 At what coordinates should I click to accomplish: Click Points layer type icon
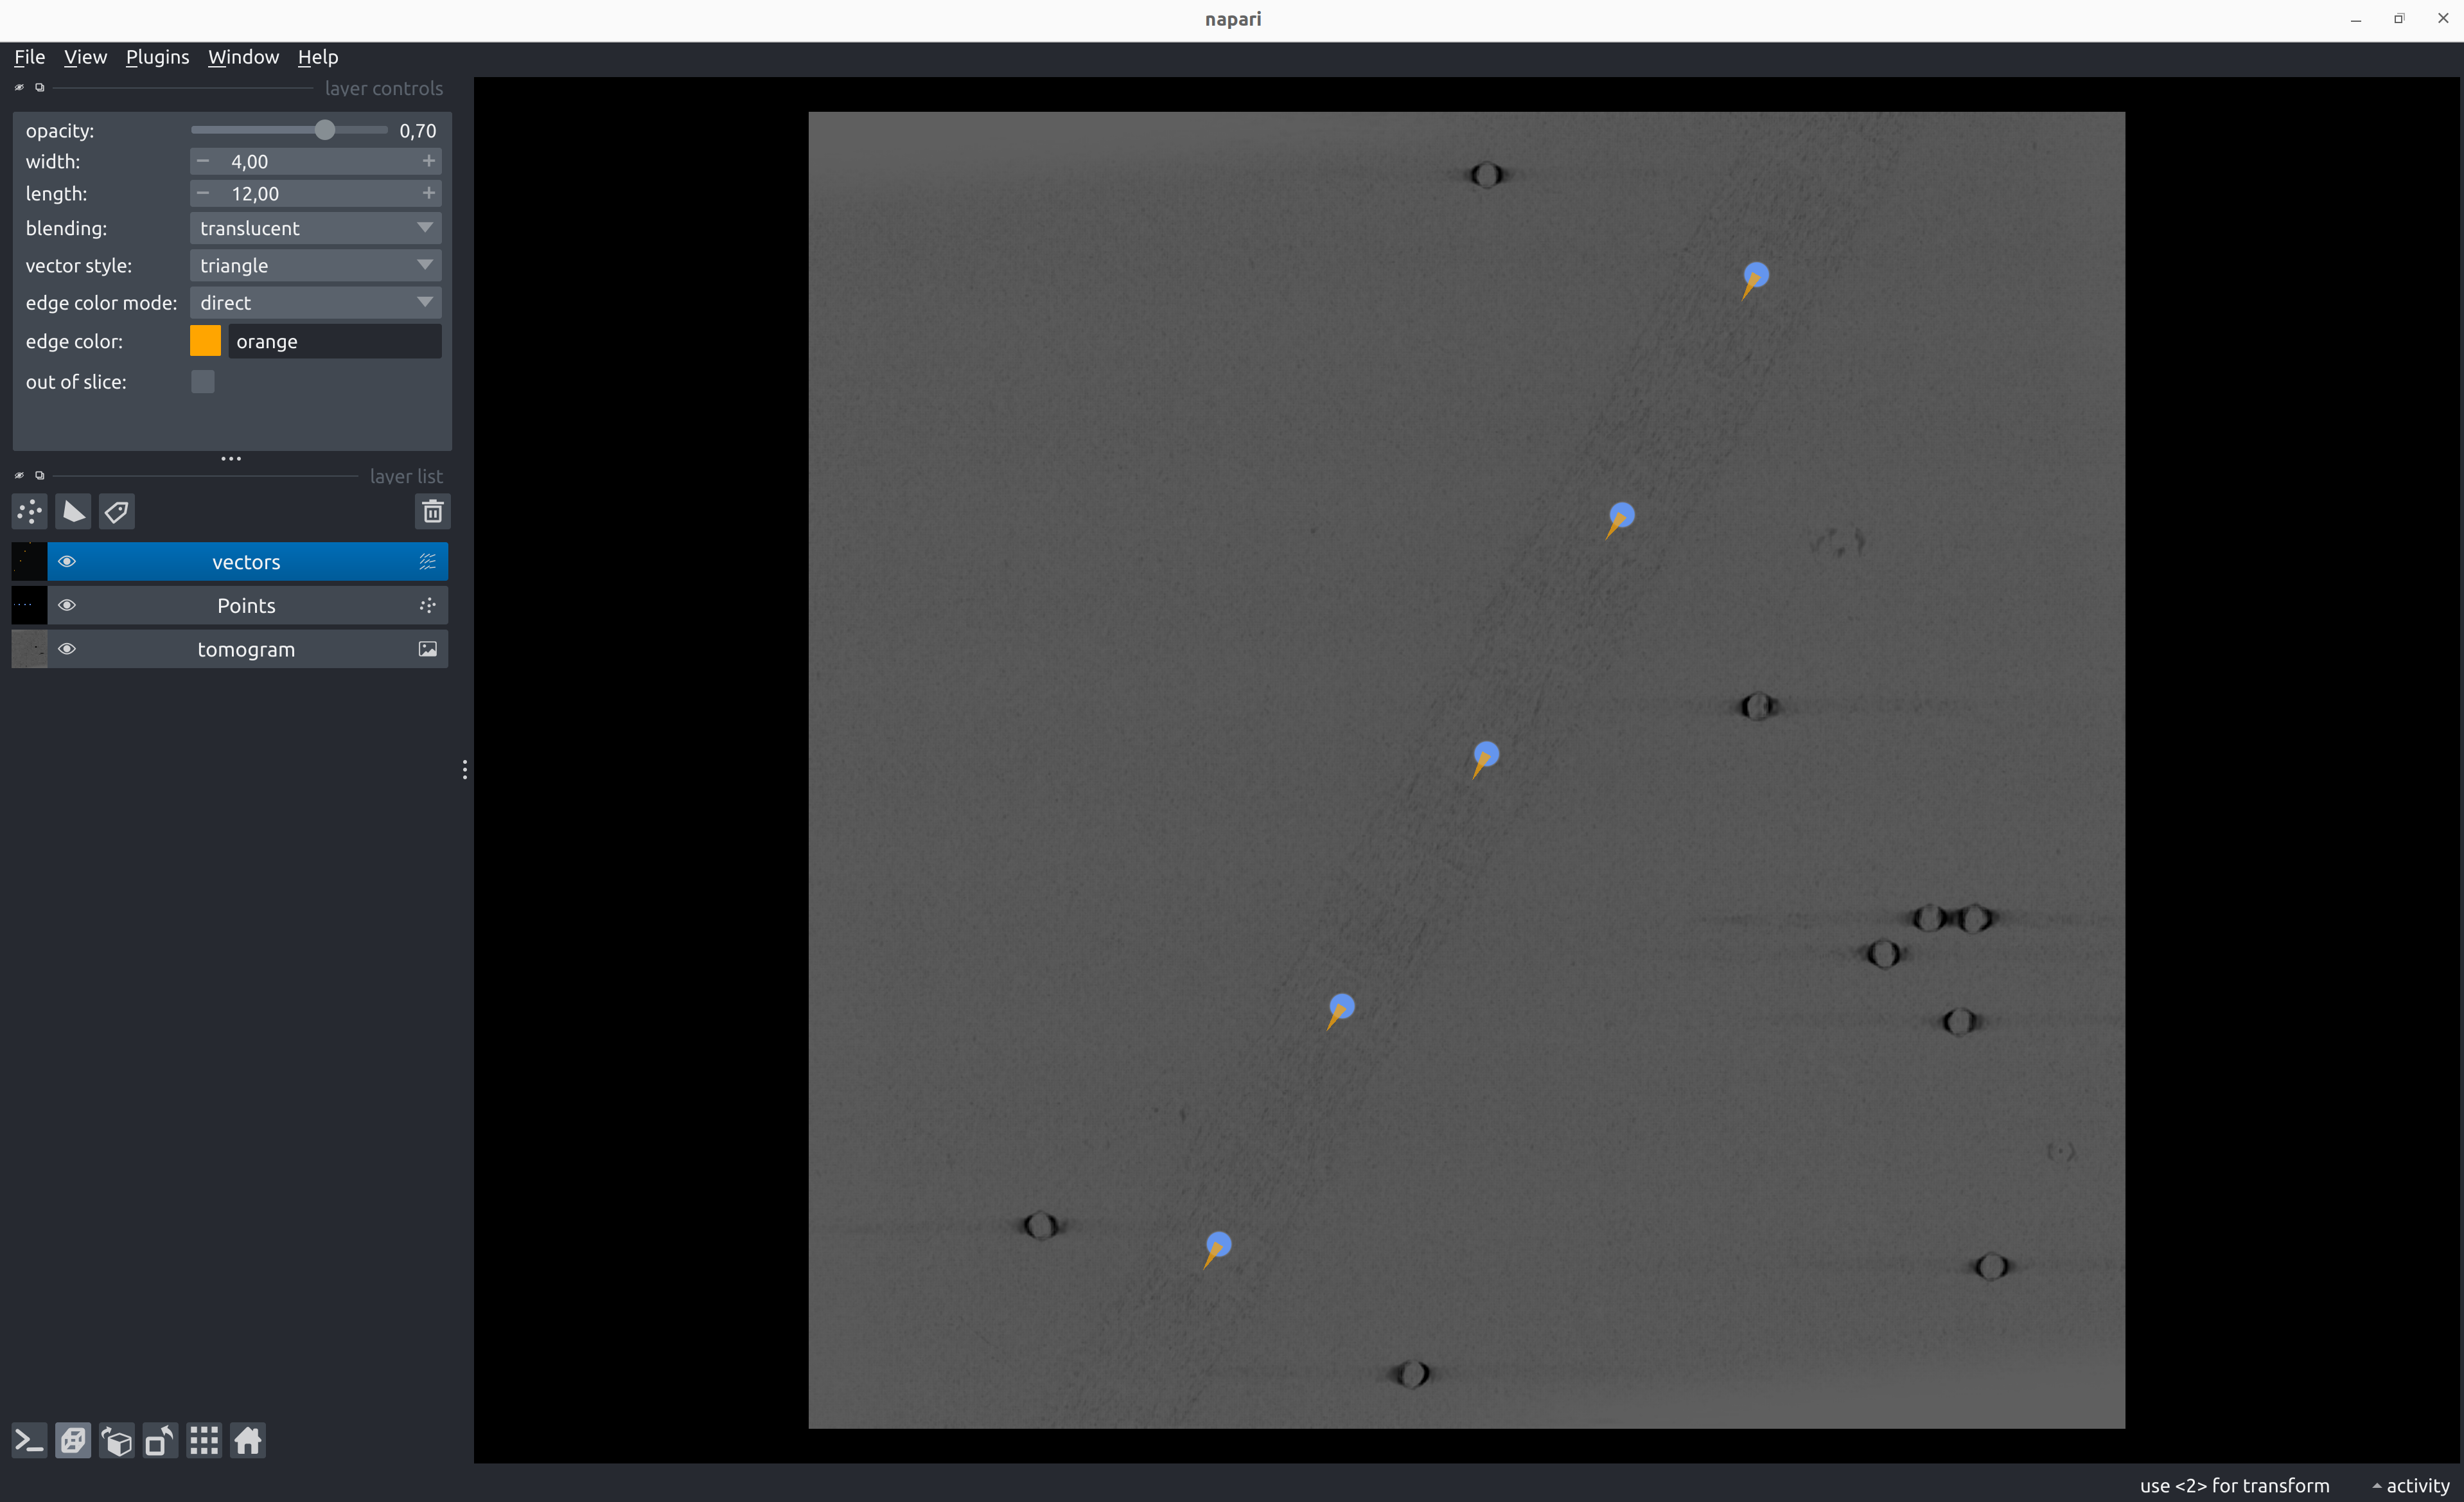tap(427, 605)
